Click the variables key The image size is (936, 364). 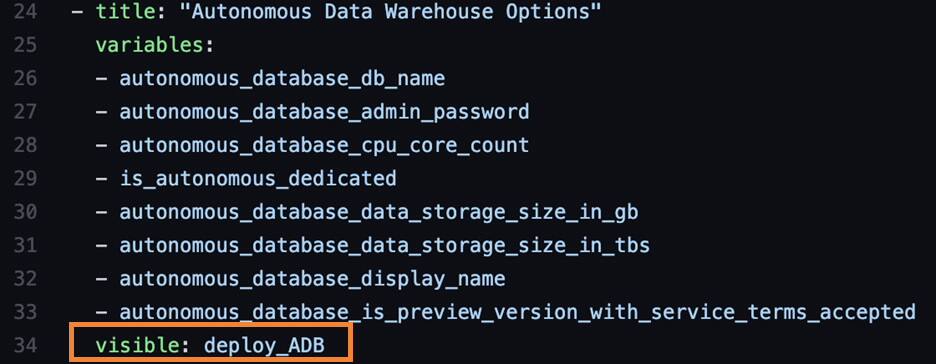coord(149,45)
